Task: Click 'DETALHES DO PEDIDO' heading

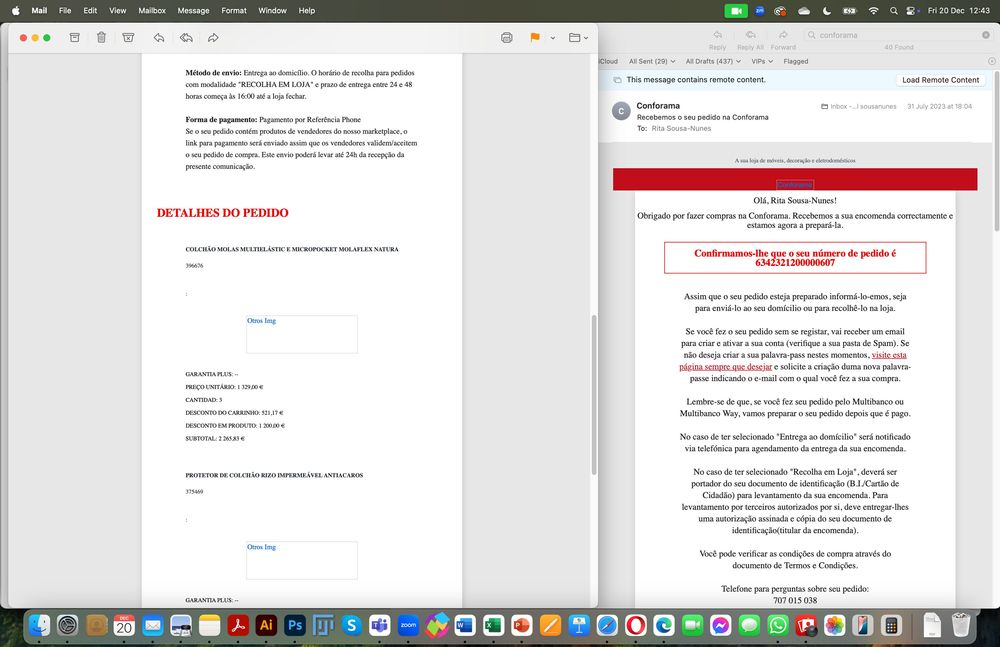Action: click(223, 213)
